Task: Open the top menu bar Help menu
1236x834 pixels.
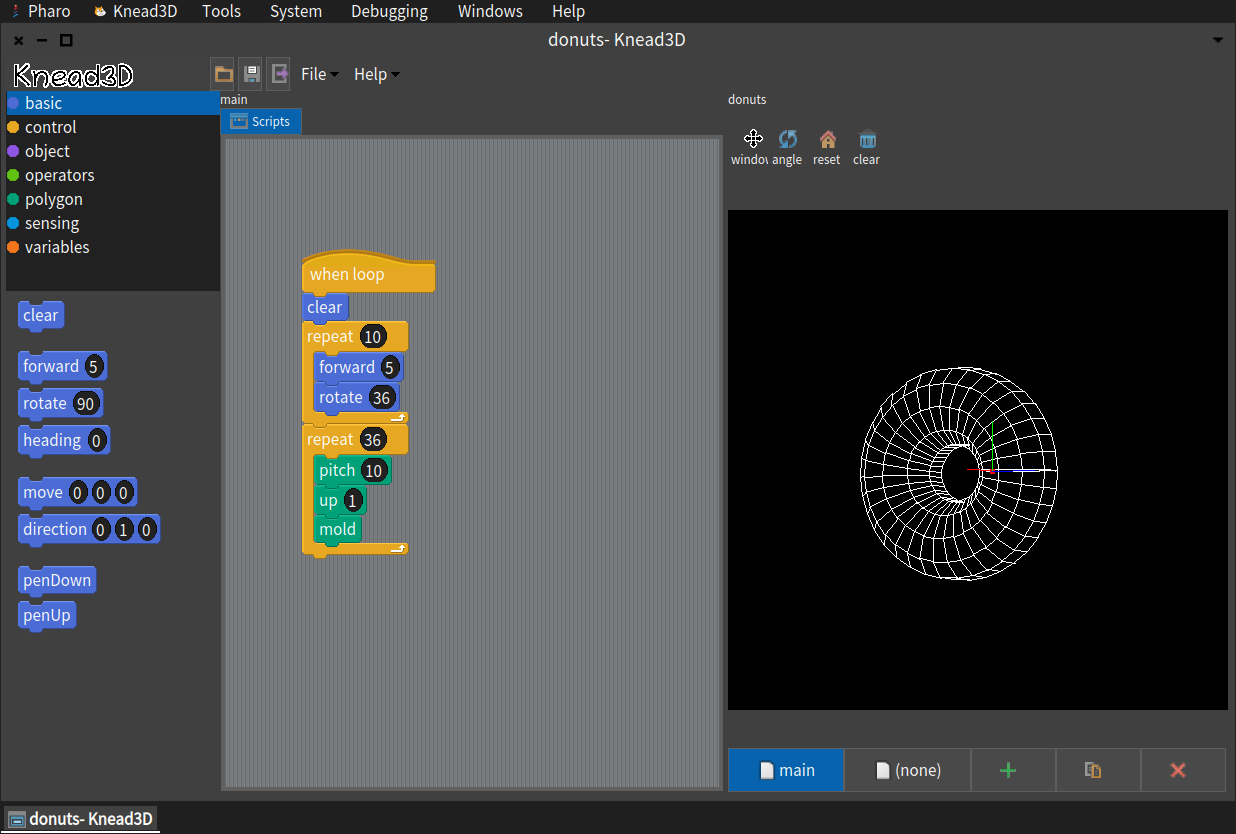Action: (568, 11)
